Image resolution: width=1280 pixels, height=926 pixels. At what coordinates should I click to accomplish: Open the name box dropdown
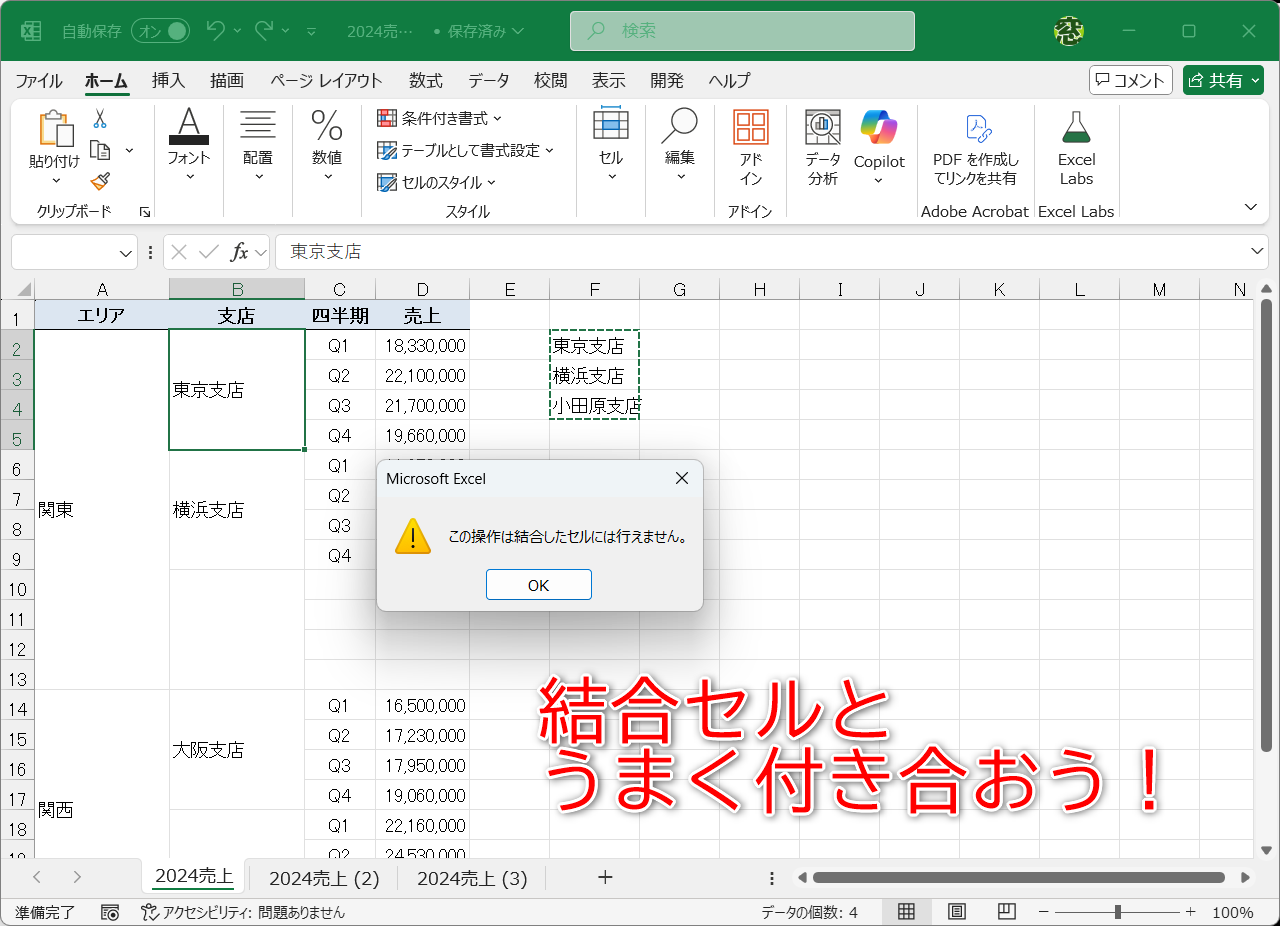[x=125, y=252]
